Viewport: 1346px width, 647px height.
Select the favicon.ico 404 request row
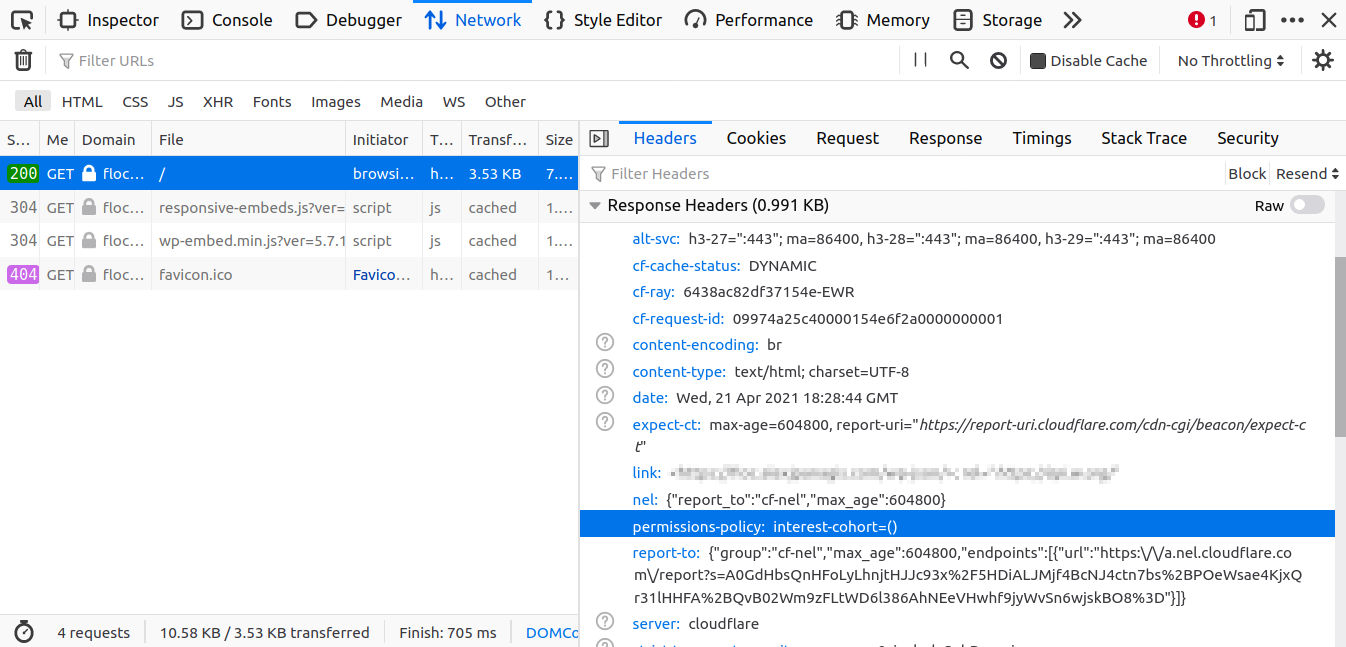[x=289, y=274]
